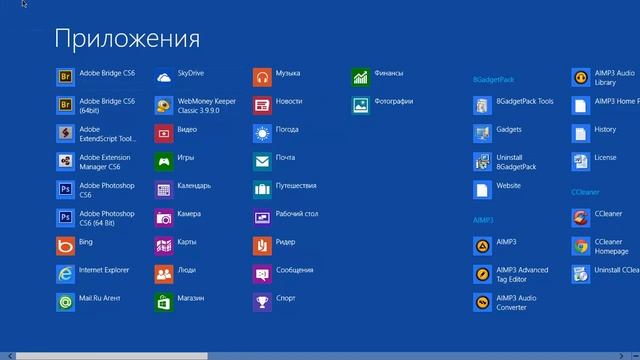Open the AIMP3 History document icon
This screenshot has height=360, width=640.
(580, 133)
